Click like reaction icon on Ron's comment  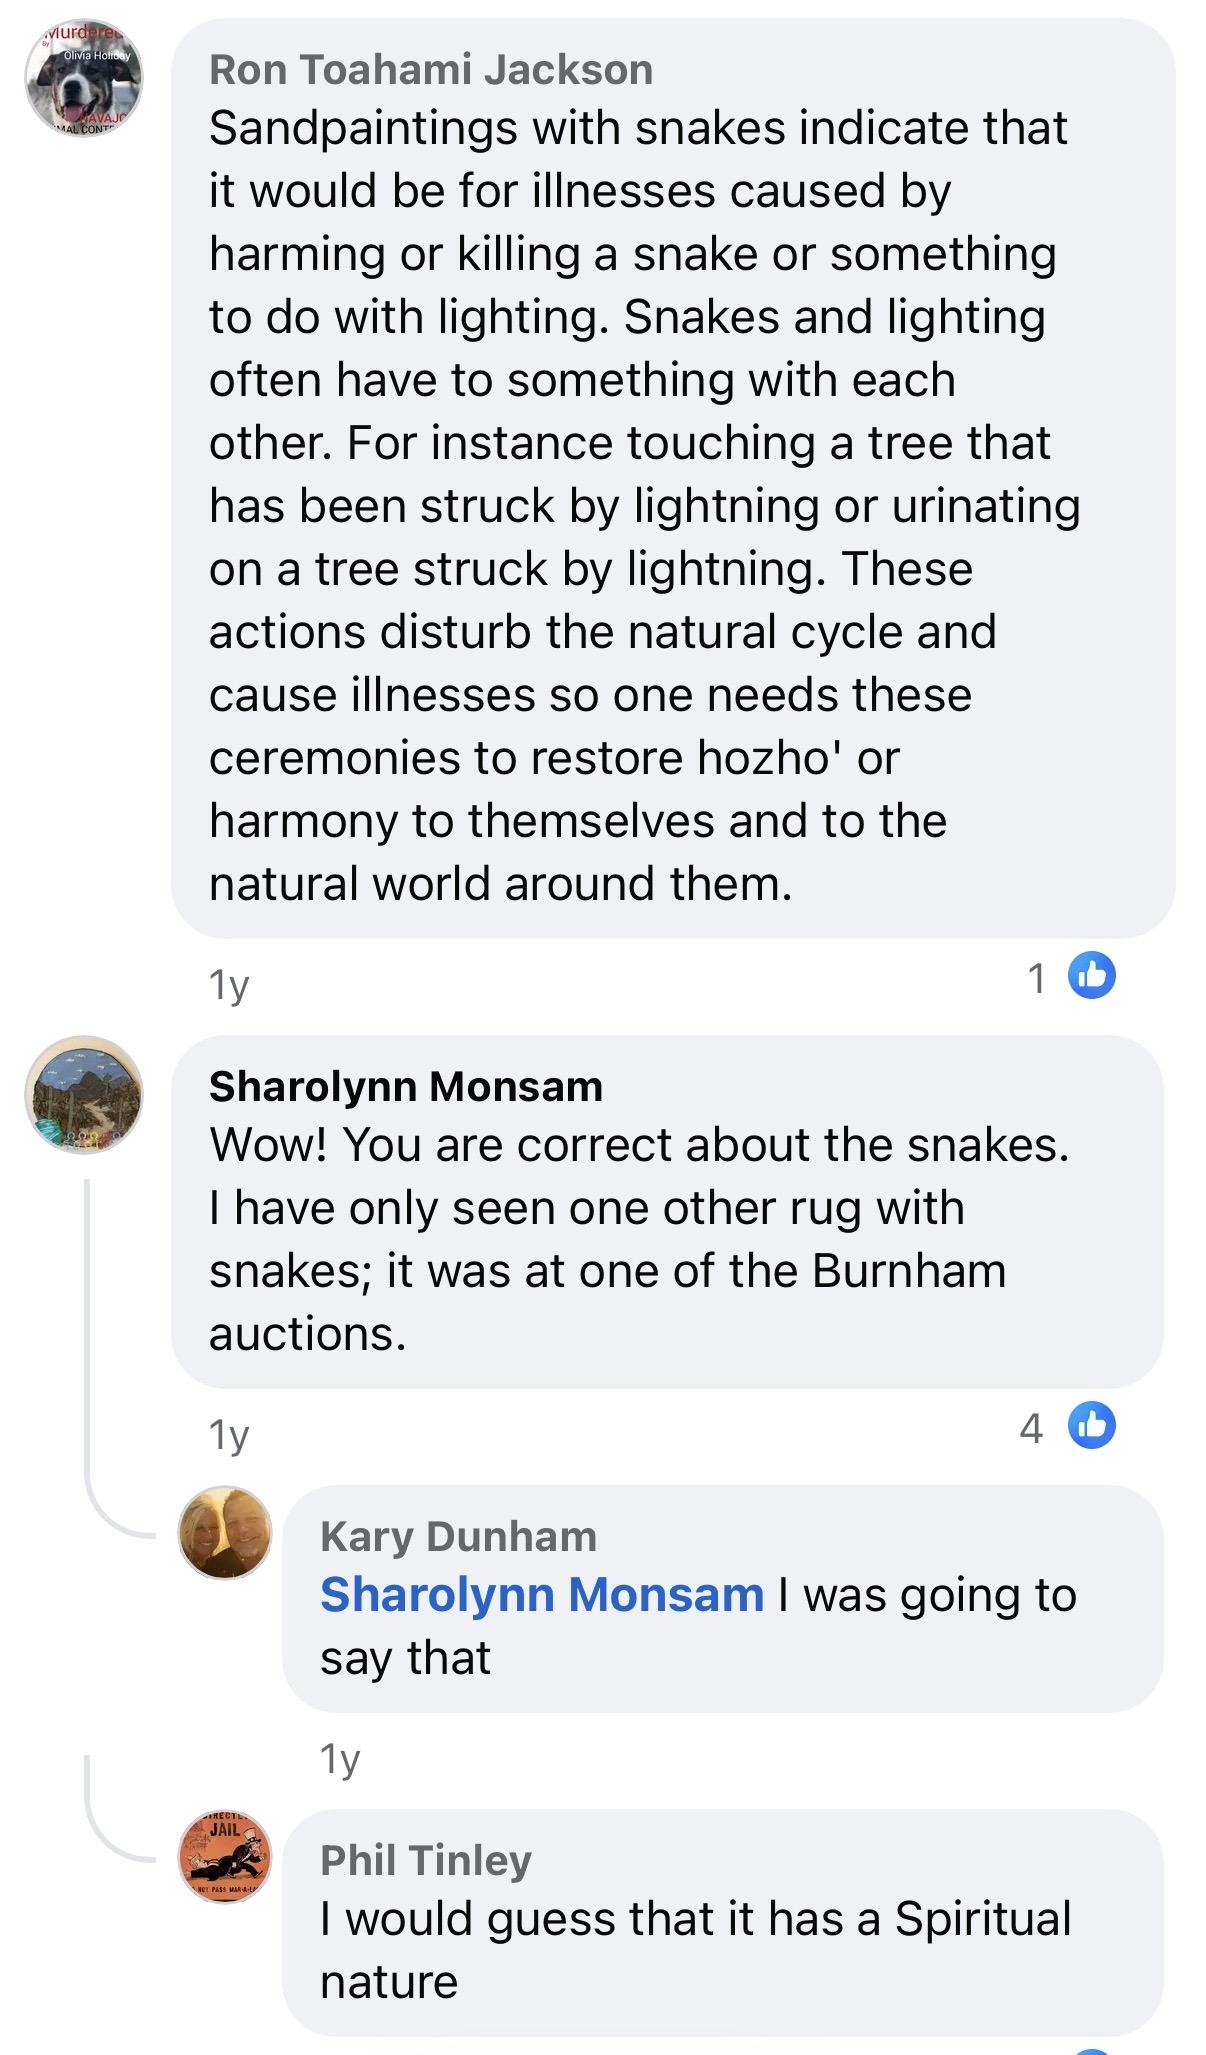pyautogui.click(x=1091, y=975)
